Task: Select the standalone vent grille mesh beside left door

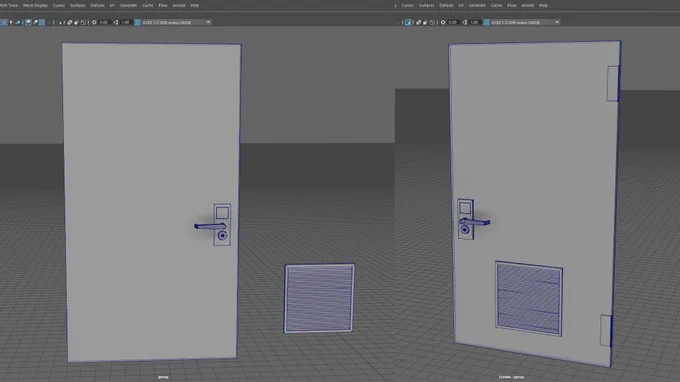Action: tap(319, 298)
